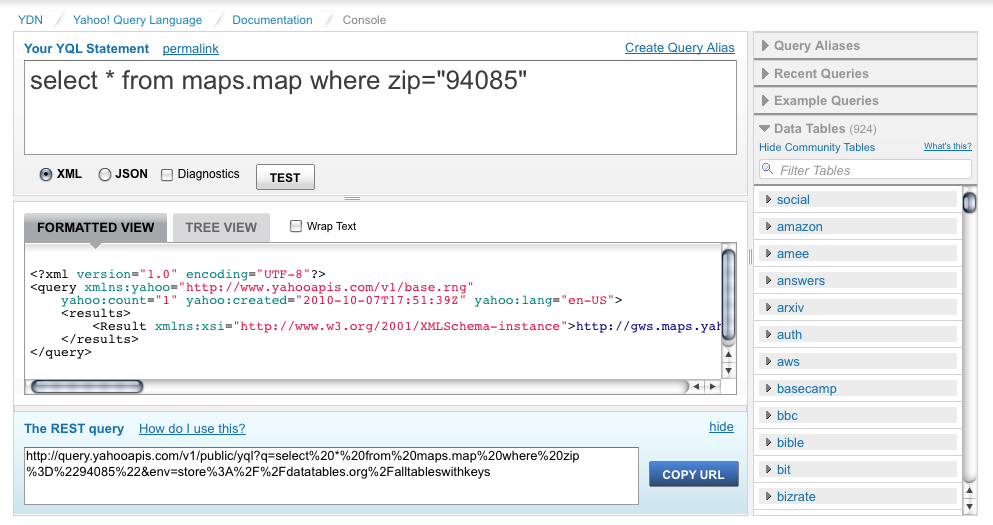Click the Filter Tables input field
Viewport: 993px width, 525px height.
click(x=870, y=170)
